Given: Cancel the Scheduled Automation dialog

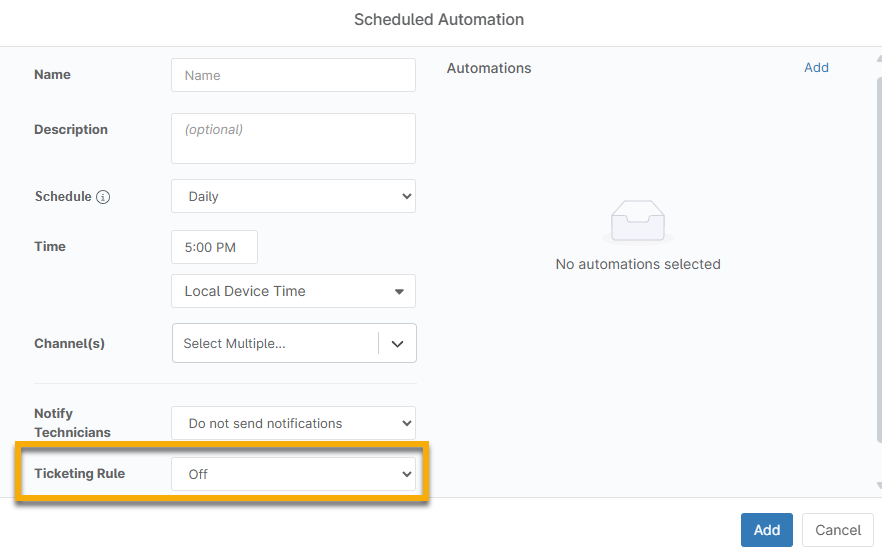Looking at the screenshot, I should 837,530.
